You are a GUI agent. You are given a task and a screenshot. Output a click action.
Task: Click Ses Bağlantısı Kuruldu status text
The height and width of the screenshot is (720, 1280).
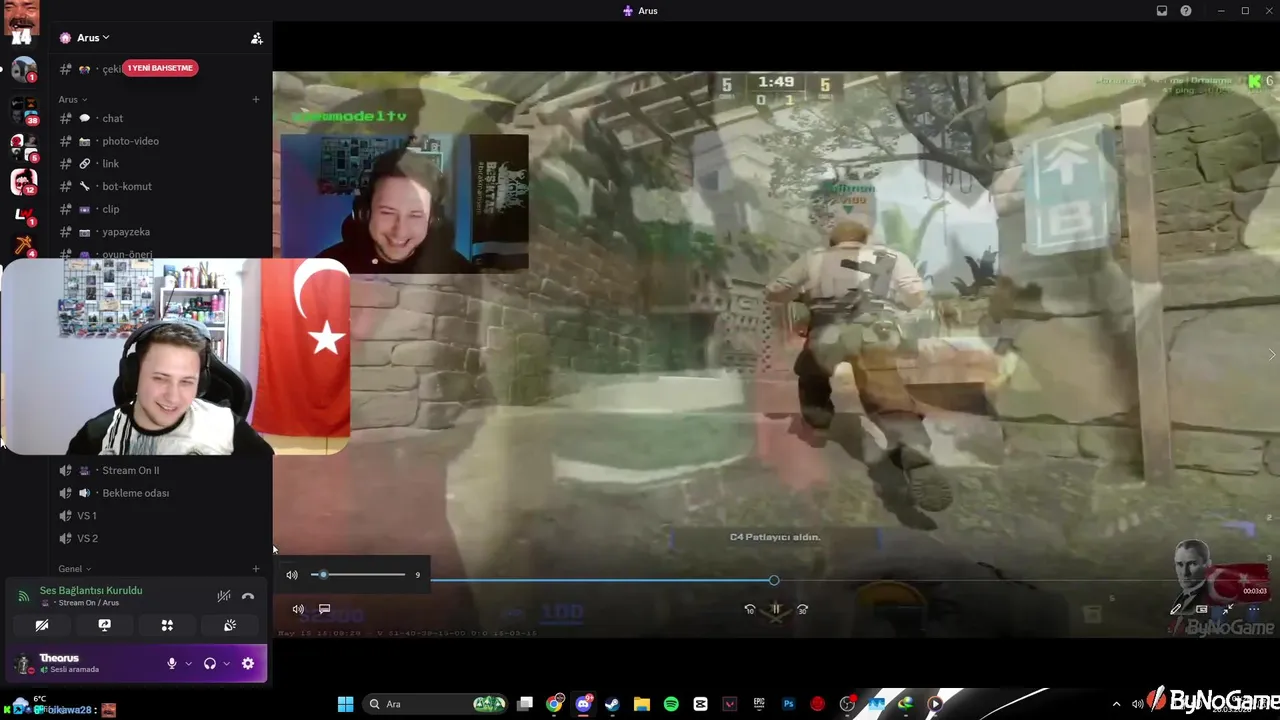click(x=91, y=590)
